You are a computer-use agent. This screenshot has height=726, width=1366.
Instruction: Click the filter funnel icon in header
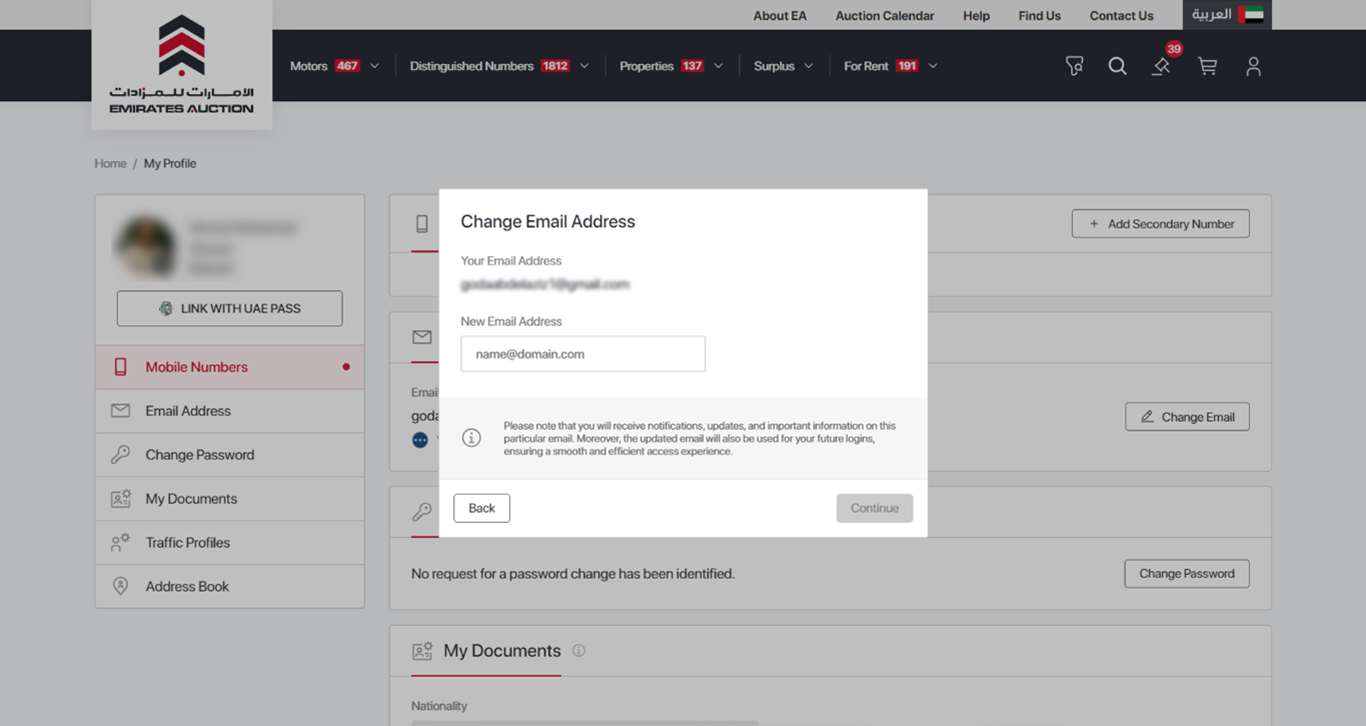point(1074,66)
